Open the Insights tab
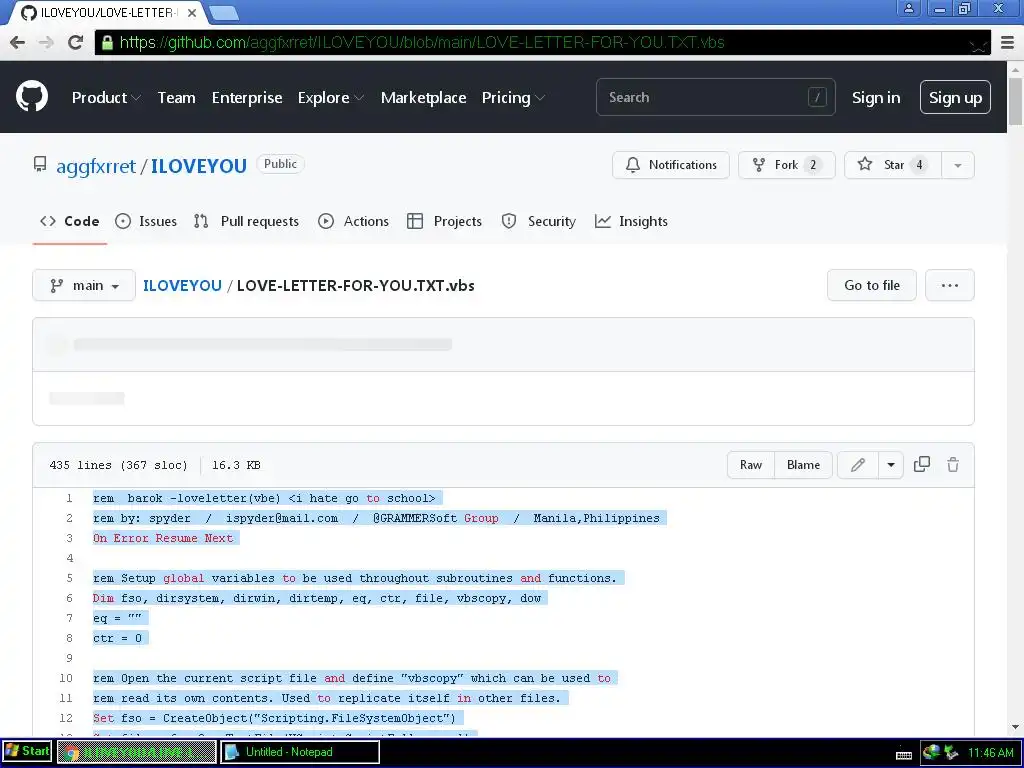This screenshot has height=768, width=1024. pos(632,221)
